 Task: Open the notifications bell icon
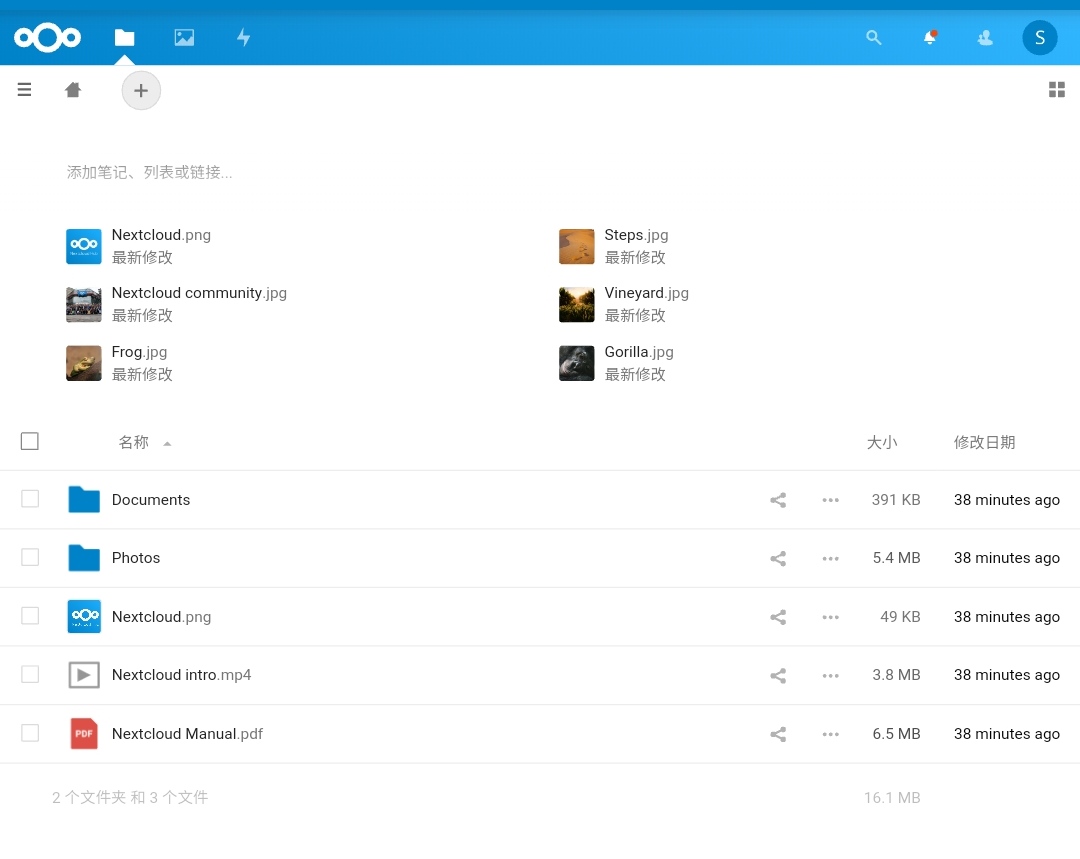(x=930, y=37)
